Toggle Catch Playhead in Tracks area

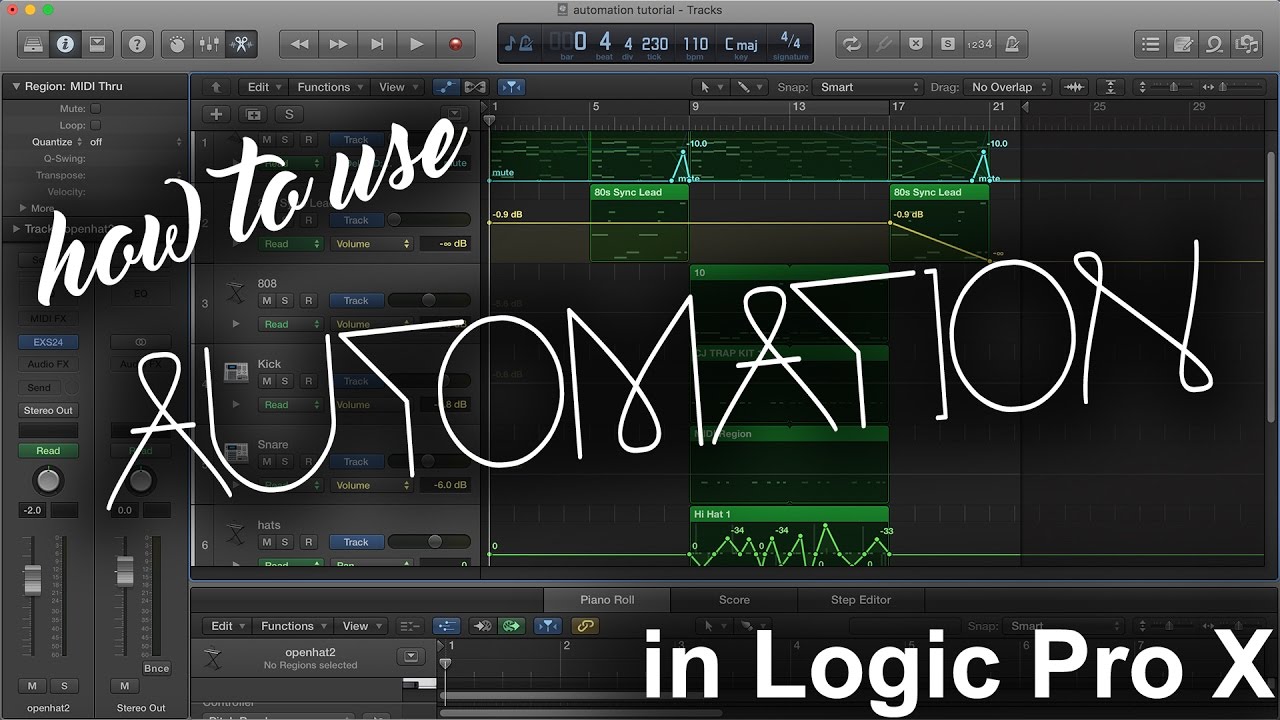coord(511,87)
